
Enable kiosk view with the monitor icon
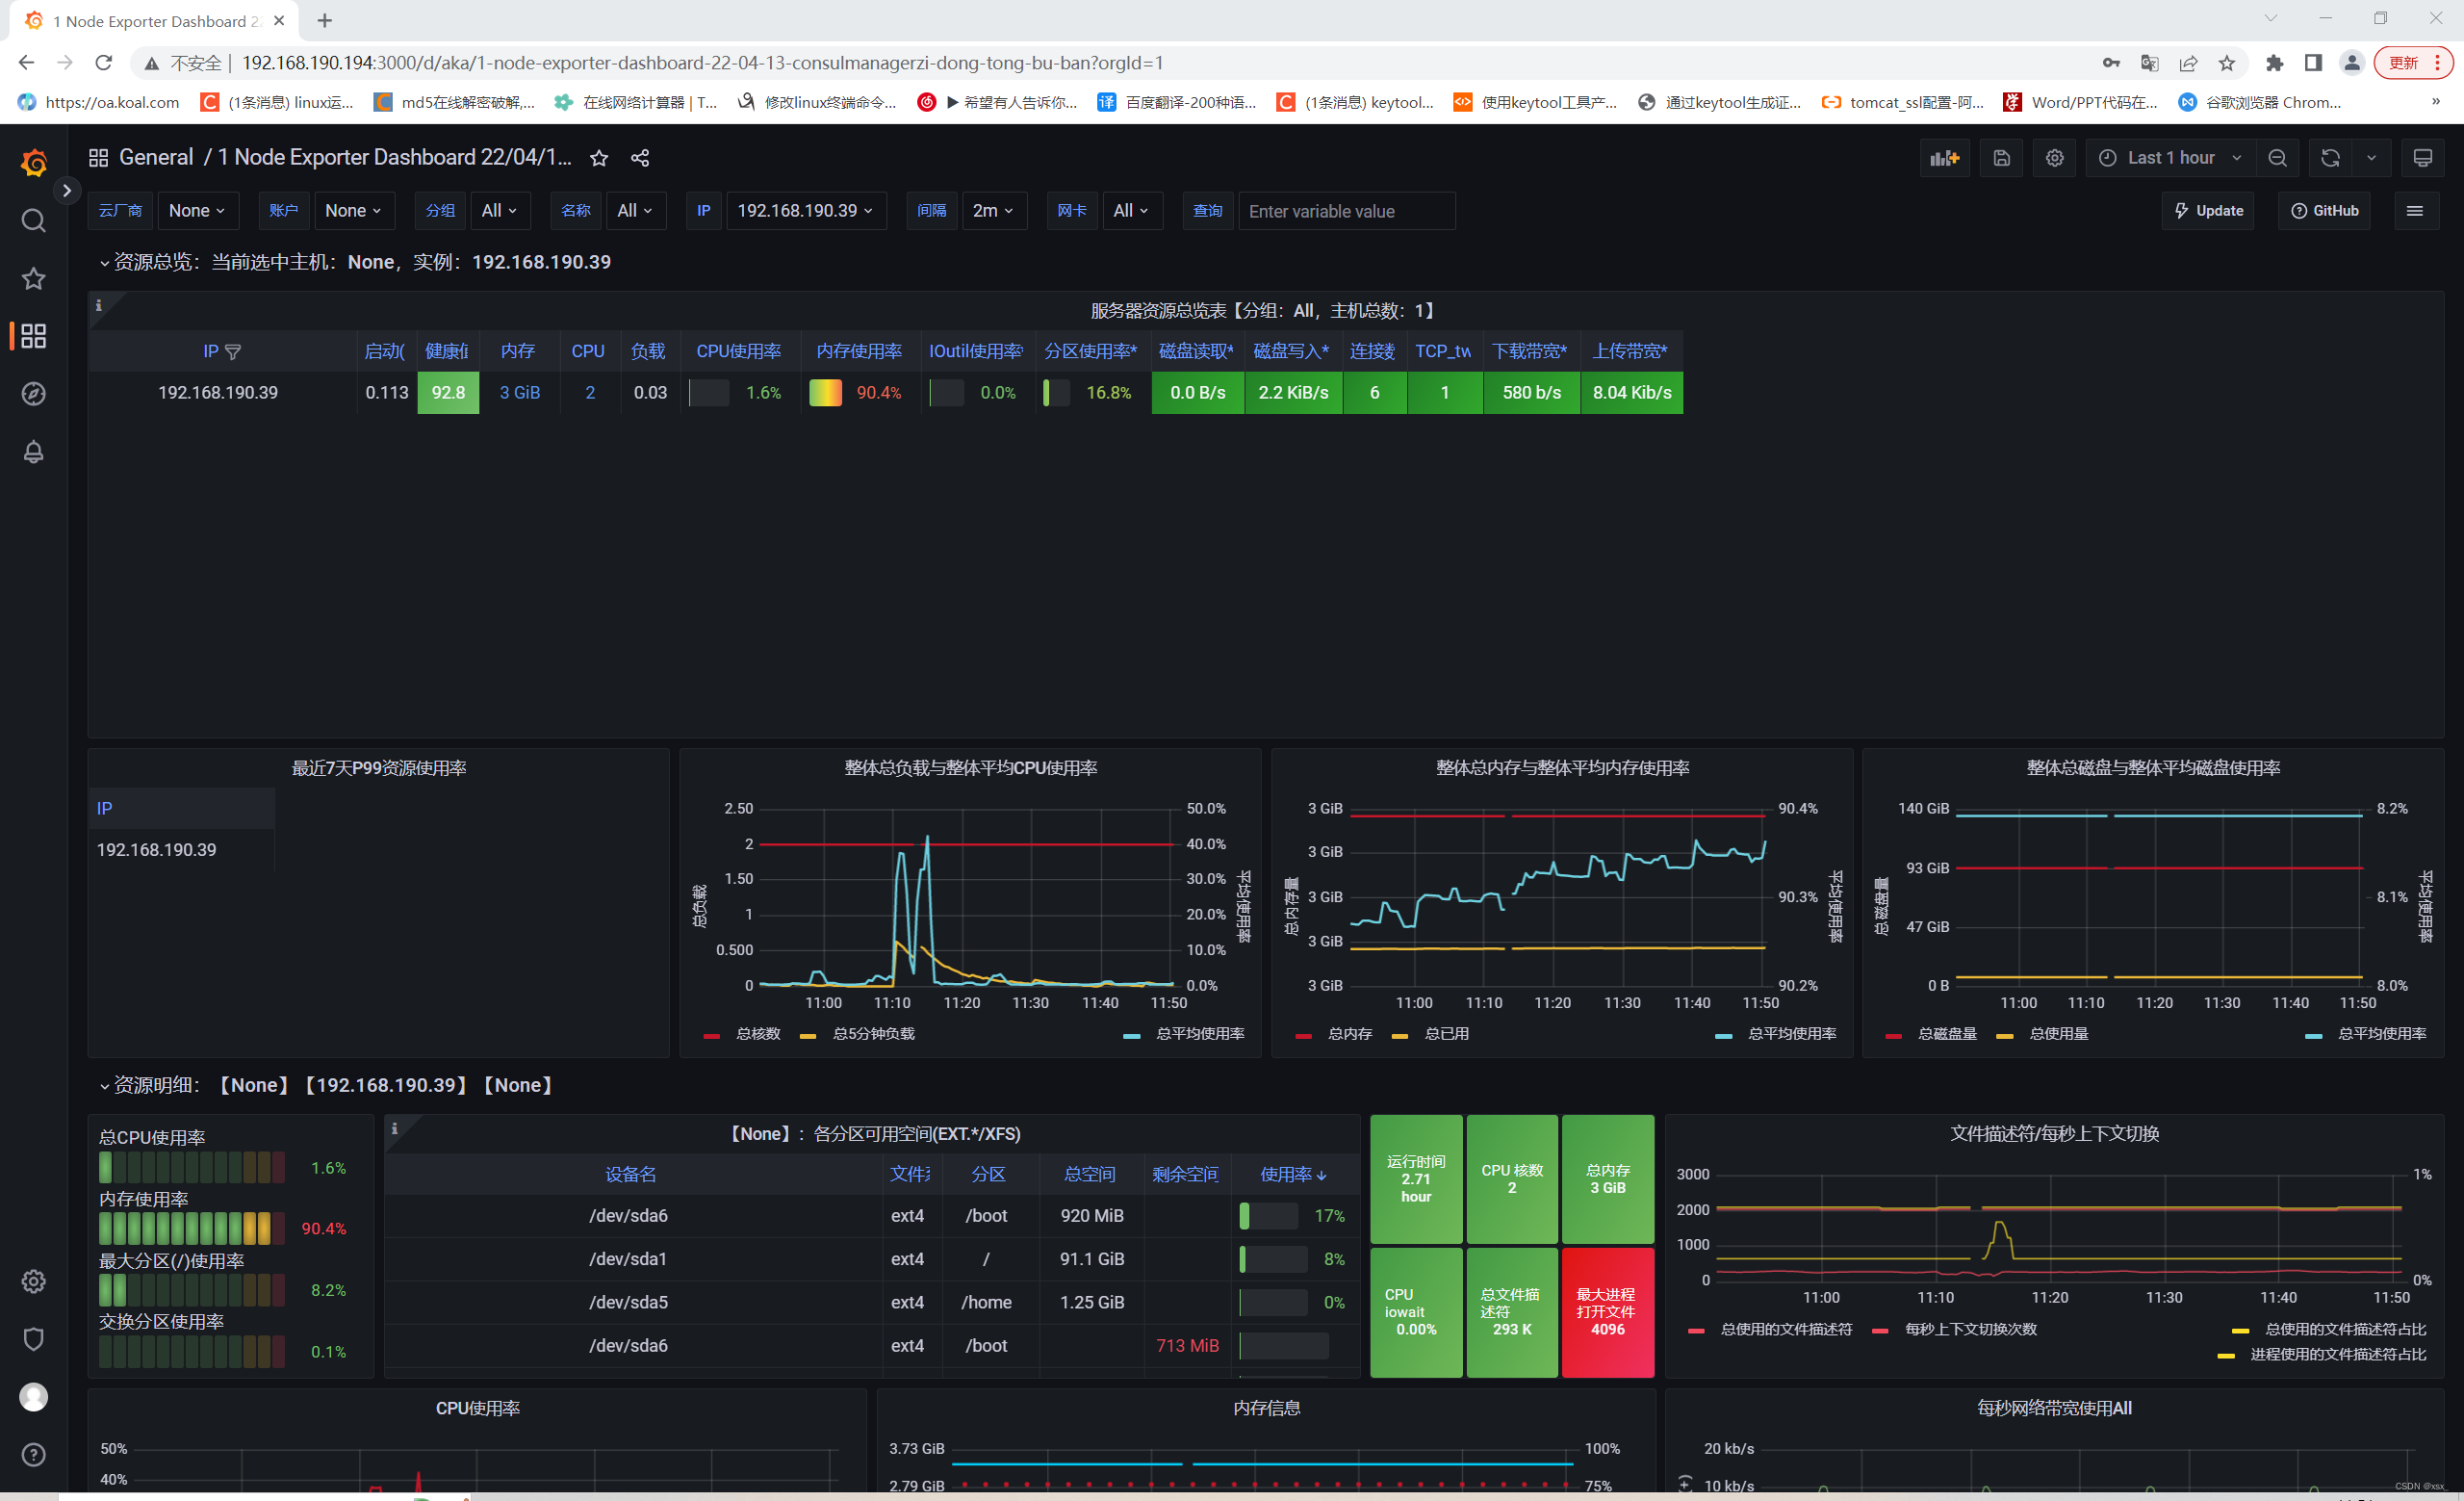point(2423,157)
